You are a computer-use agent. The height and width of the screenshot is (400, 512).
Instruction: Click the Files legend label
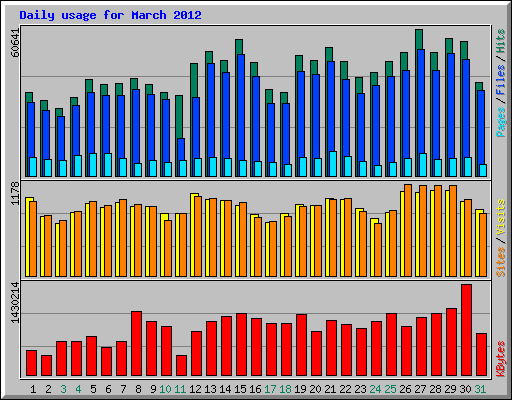click(501, 80)
